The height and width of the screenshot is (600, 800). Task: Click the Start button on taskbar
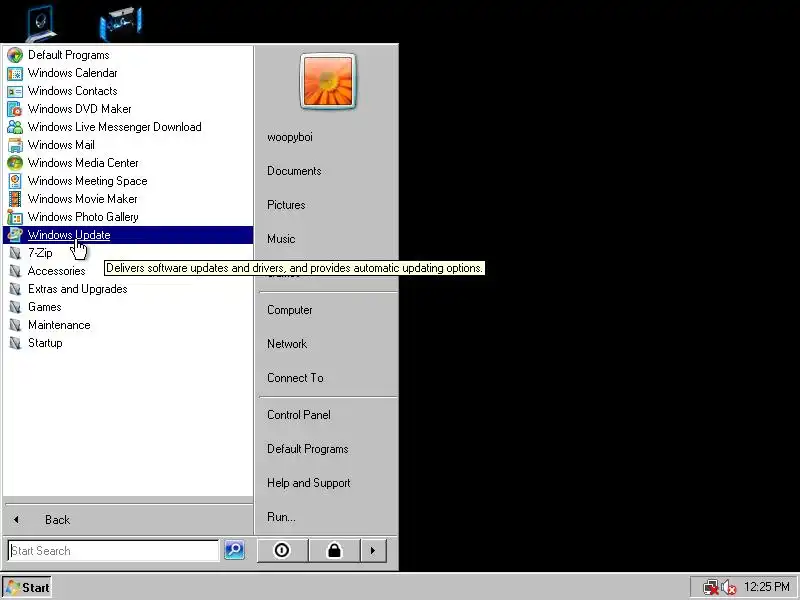click(x=27, y=587)
